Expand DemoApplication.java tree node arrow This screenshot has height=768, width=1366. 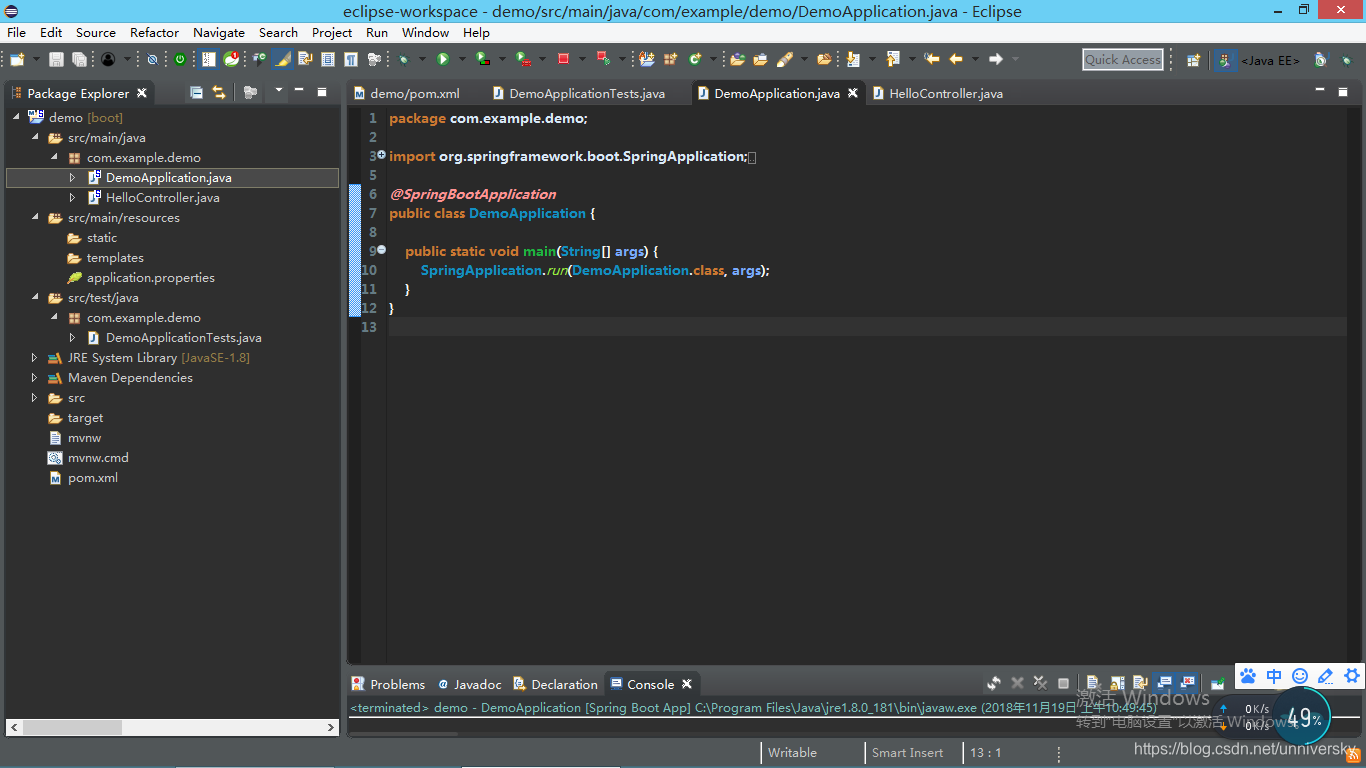point(72,177)
